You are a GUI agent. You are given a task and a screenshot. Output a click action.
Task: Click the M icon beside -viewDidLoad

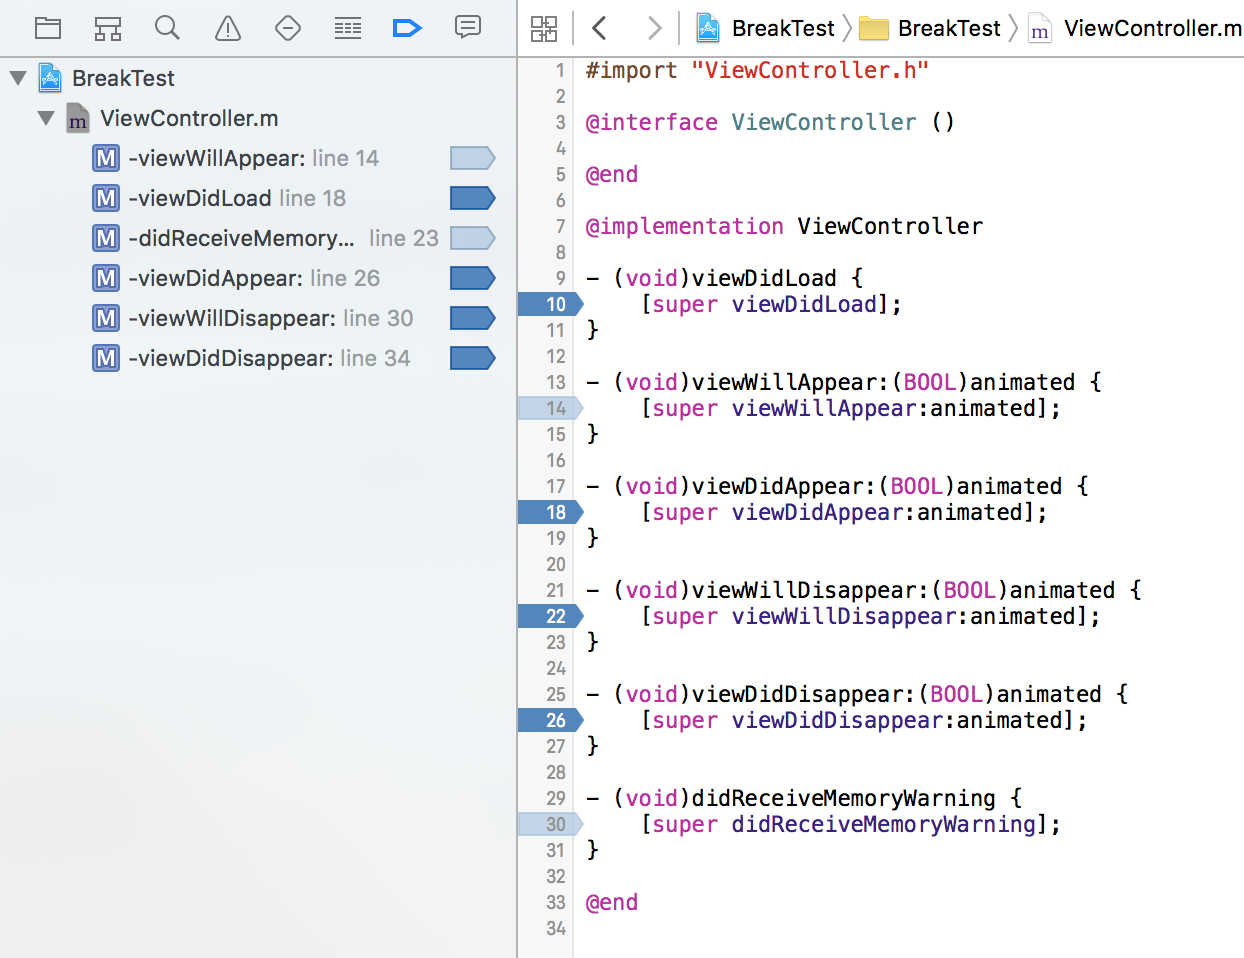(106, 198)
